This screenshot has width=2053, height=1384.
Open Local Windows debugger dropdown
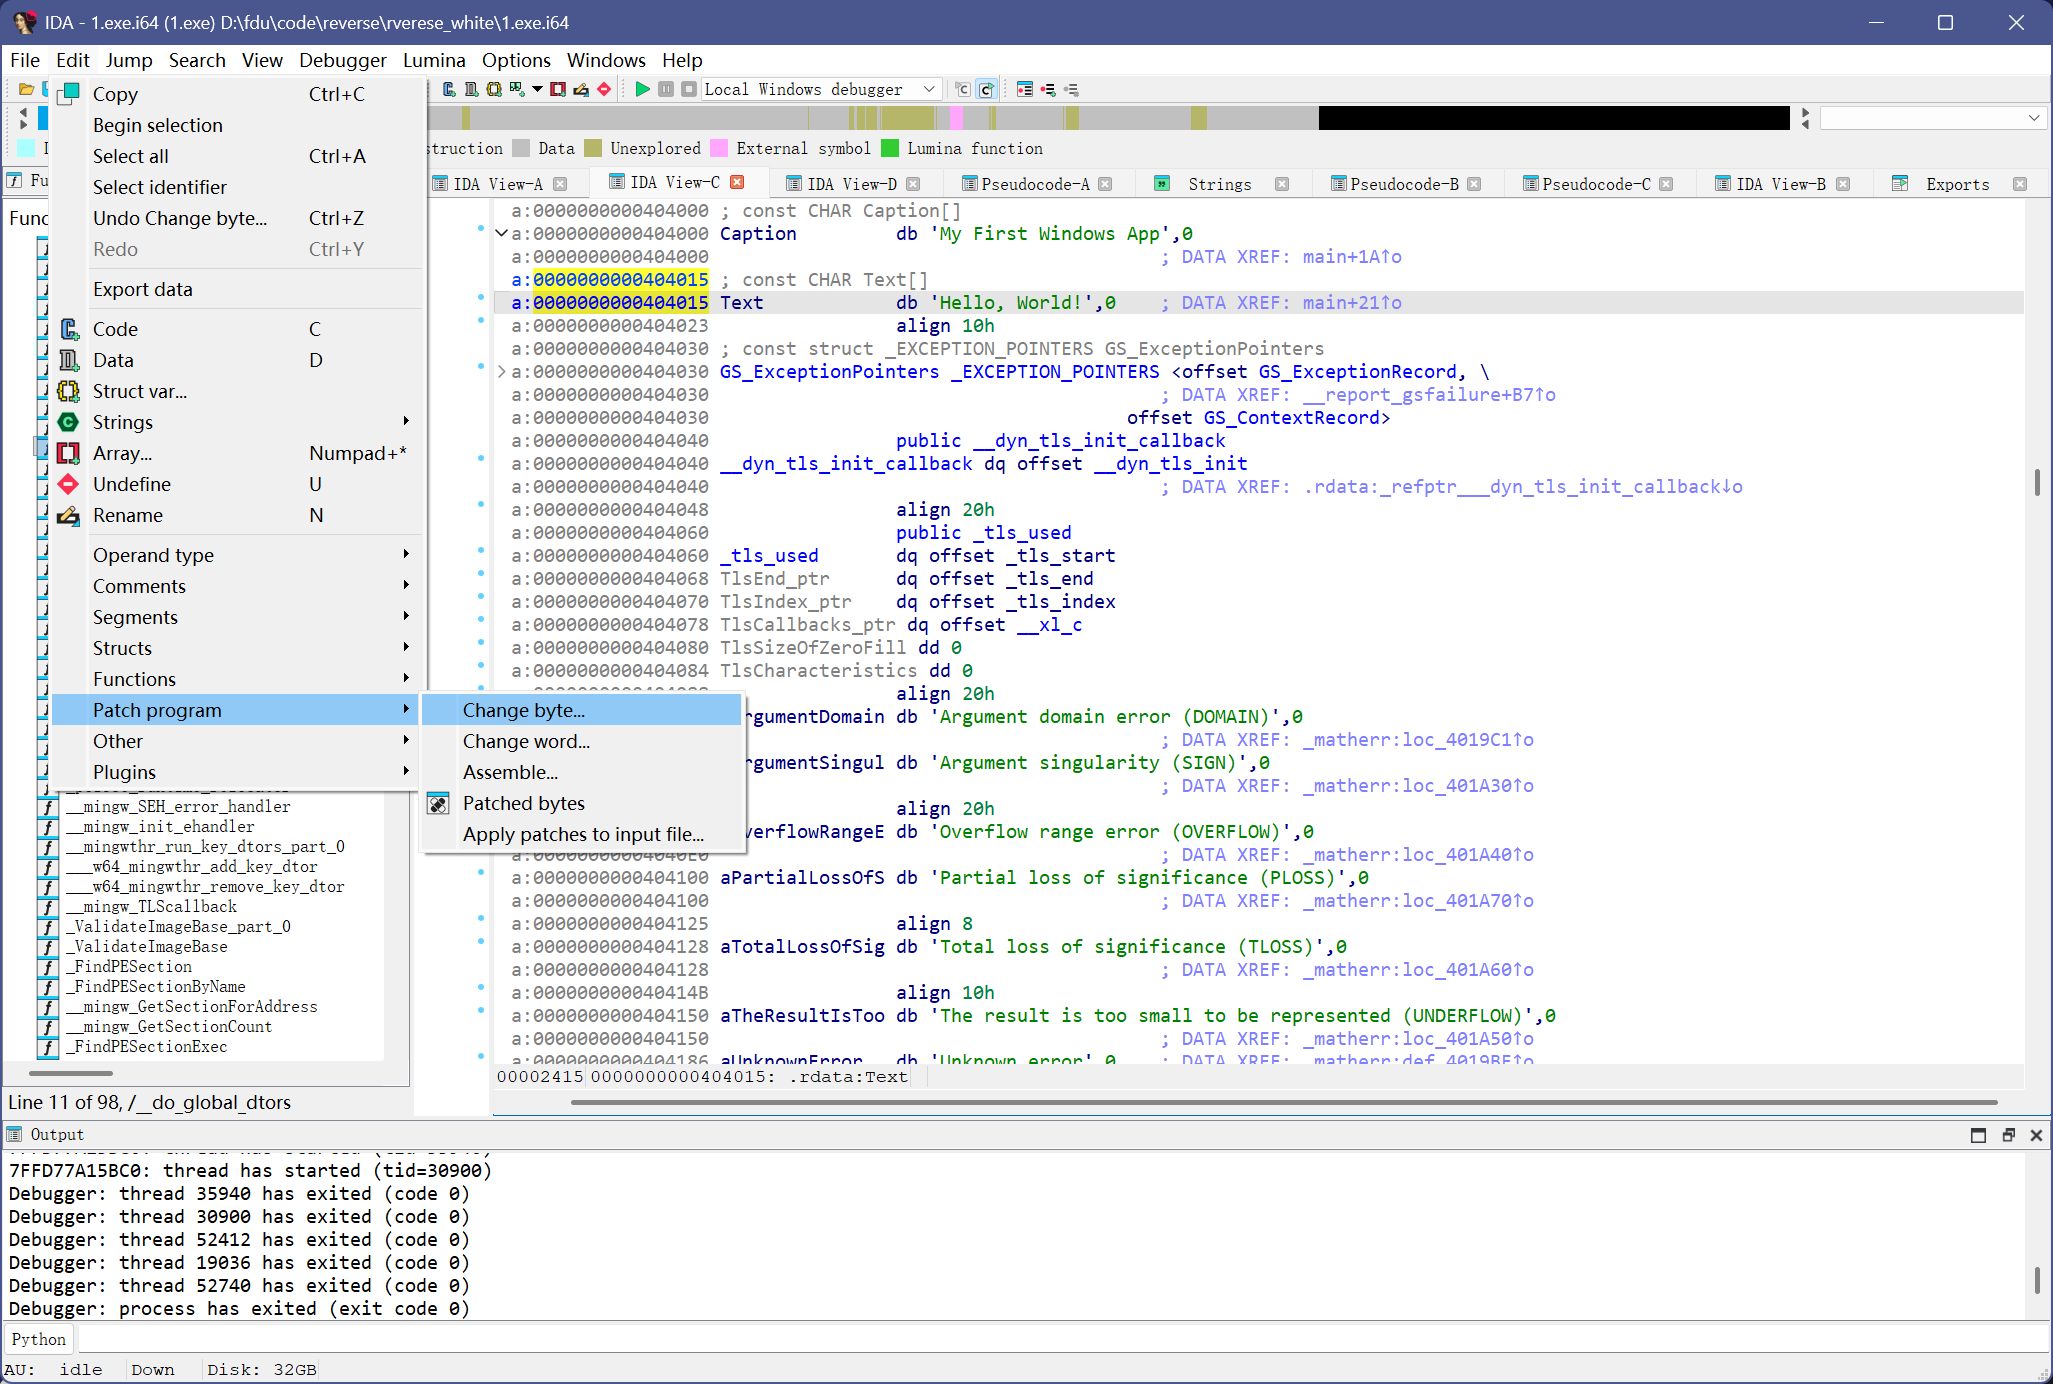tap(929, 89)
